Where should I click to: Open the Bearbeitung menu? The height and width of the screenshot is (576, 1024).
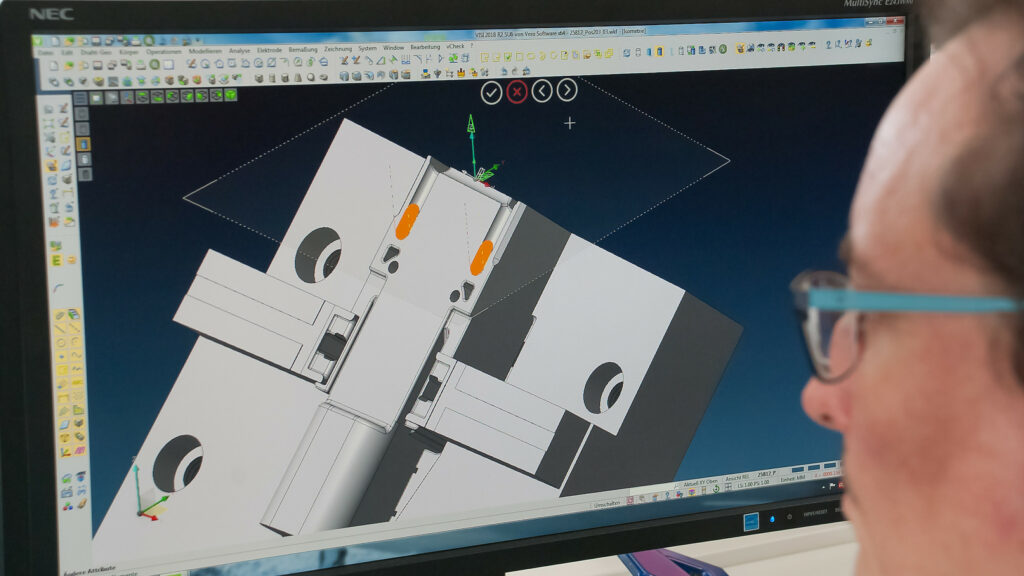pyautogui.click(x=425, y=47)
